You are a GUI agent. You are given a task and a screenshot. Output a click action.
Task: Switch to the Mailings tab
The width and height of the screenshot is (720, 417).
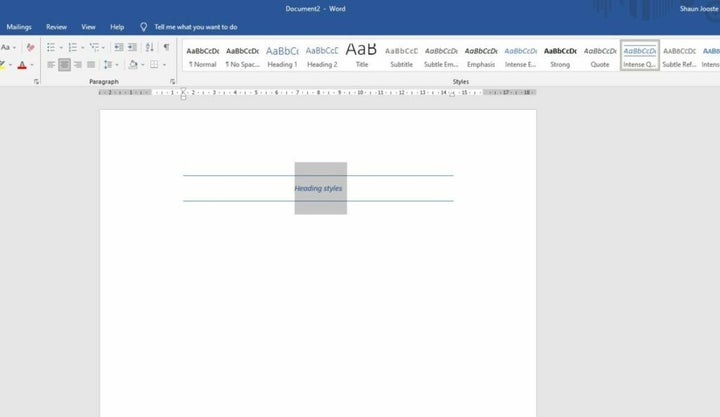pos(19,27)
